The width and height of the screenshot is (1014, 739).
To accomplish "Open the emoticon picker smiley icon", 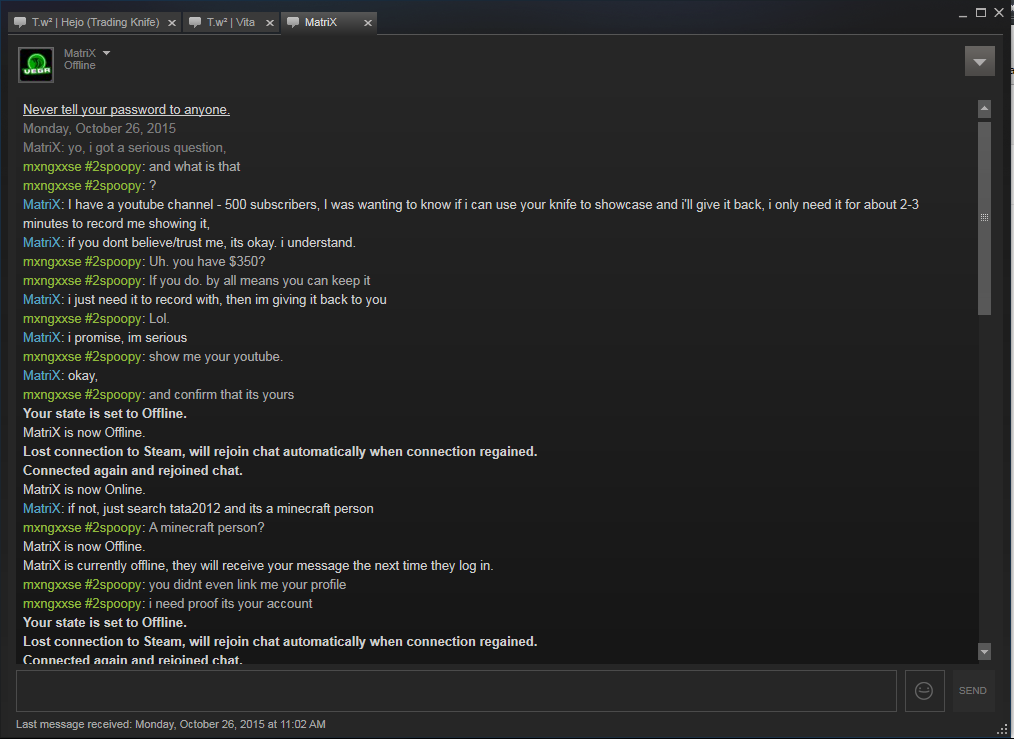I will pyautogui.click(x=924, y=691).
